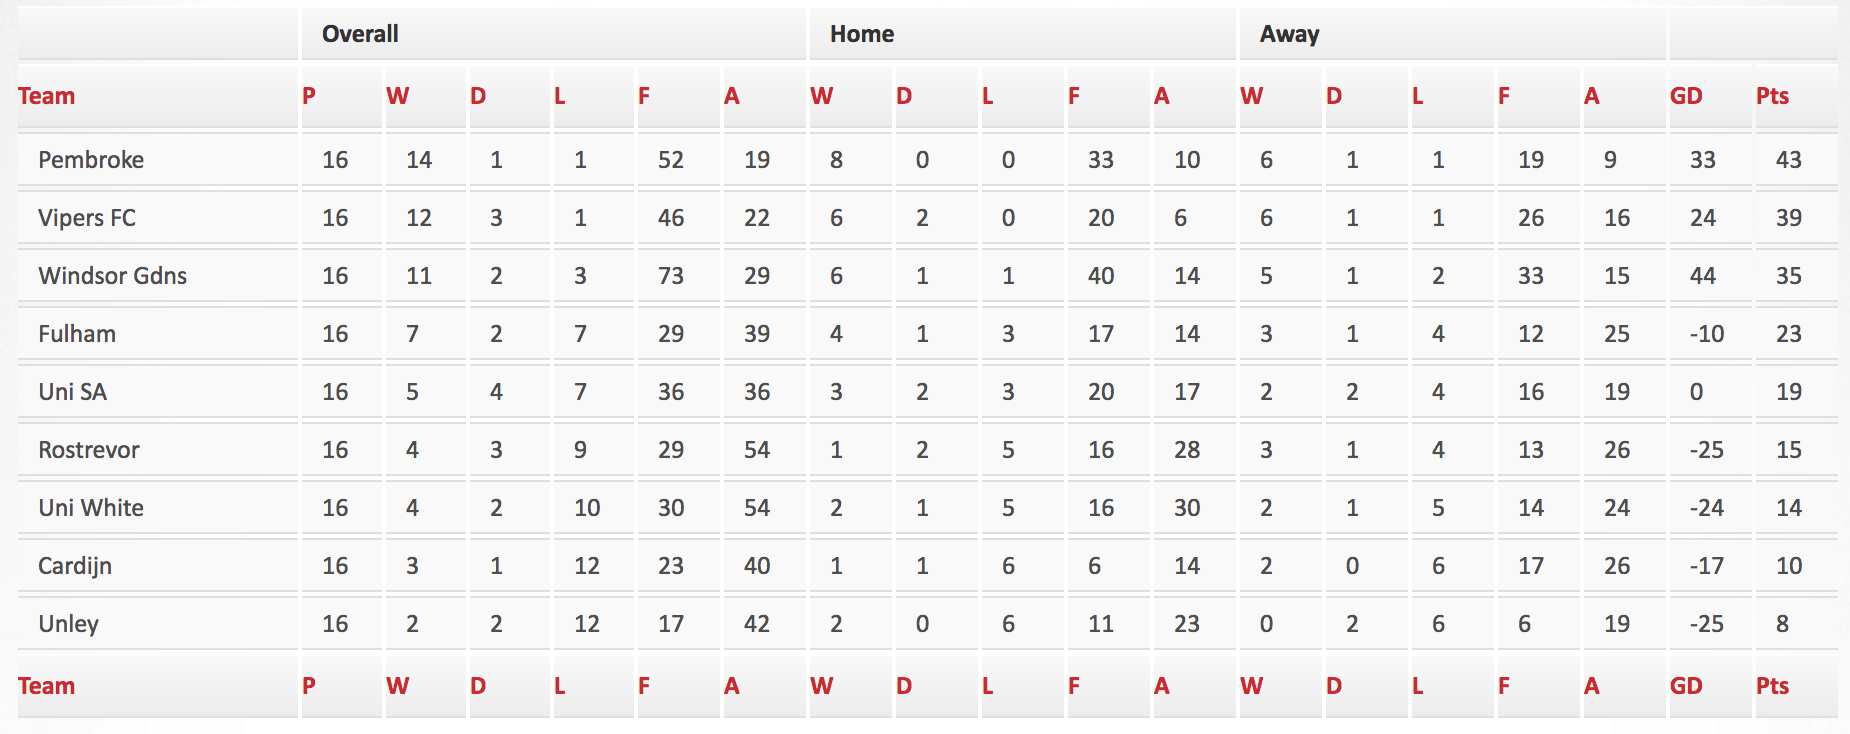Screen dimensions: 1850x734
Task: Click GD header in top row
Action: pos(1686,96)
